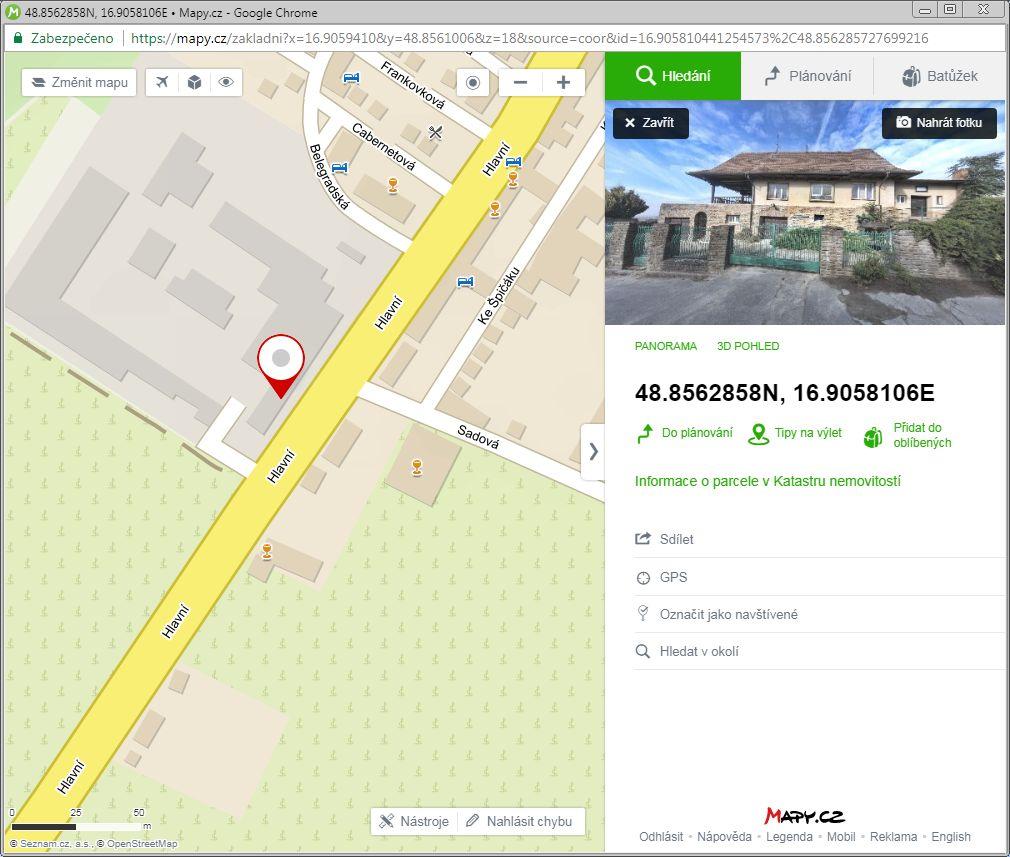Click the Reklama footer link
The height and width of the screenshot is (857, 1010).
tap(893, 836)
